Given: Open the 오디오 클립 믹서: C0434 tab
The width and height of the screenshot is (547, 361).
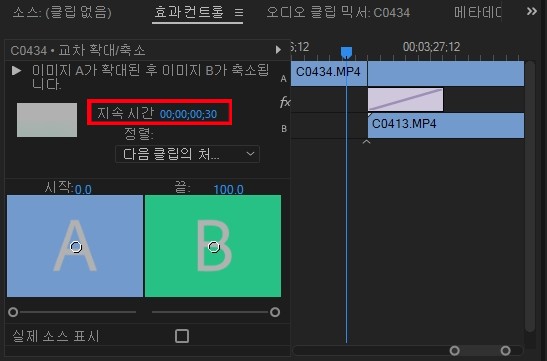Looking at the screenshot, I should click(338, 13).
